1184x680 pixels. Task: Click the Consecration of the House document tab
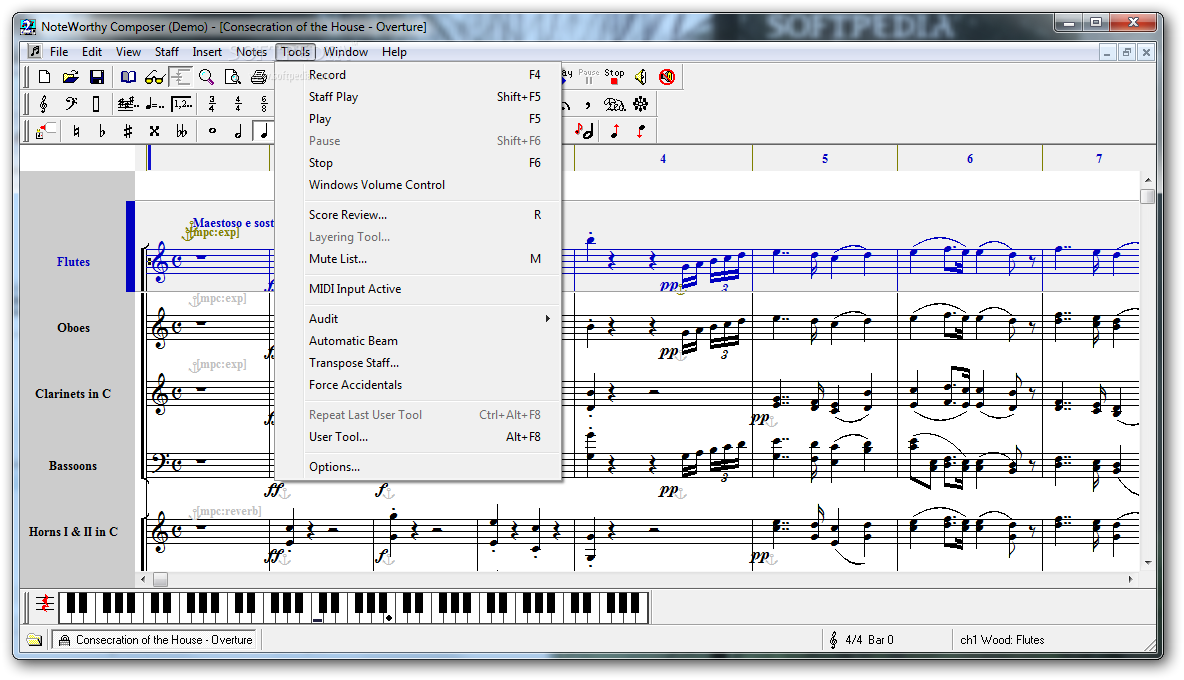155,640
